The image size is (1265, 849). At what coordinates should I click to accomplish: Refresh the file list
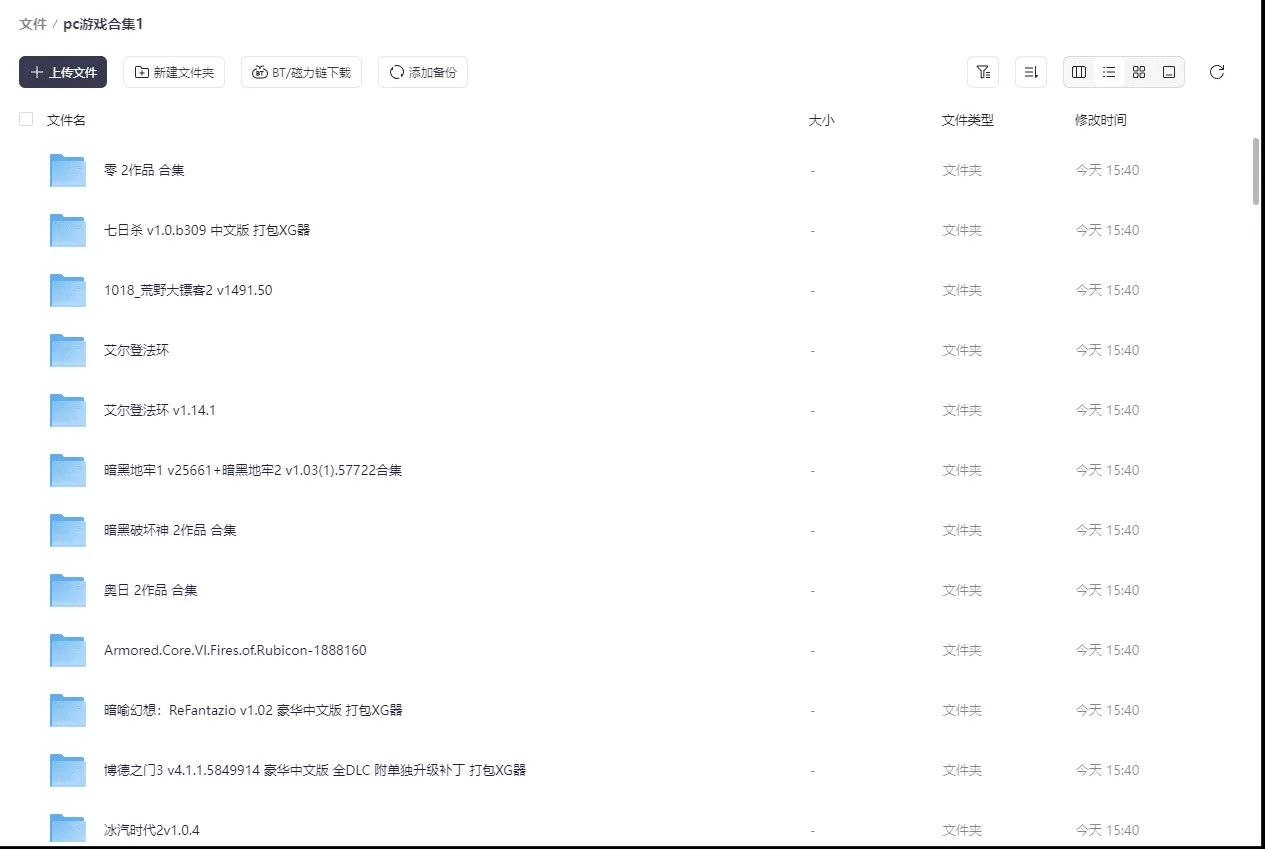coord(1217,72)
